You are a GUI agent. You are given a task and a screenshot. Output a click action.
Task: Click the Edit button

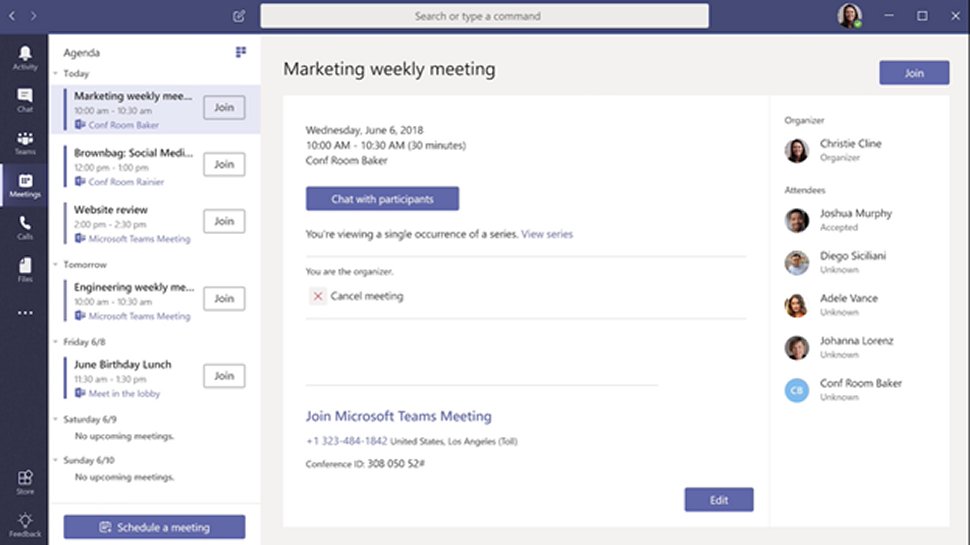[718, 500]
